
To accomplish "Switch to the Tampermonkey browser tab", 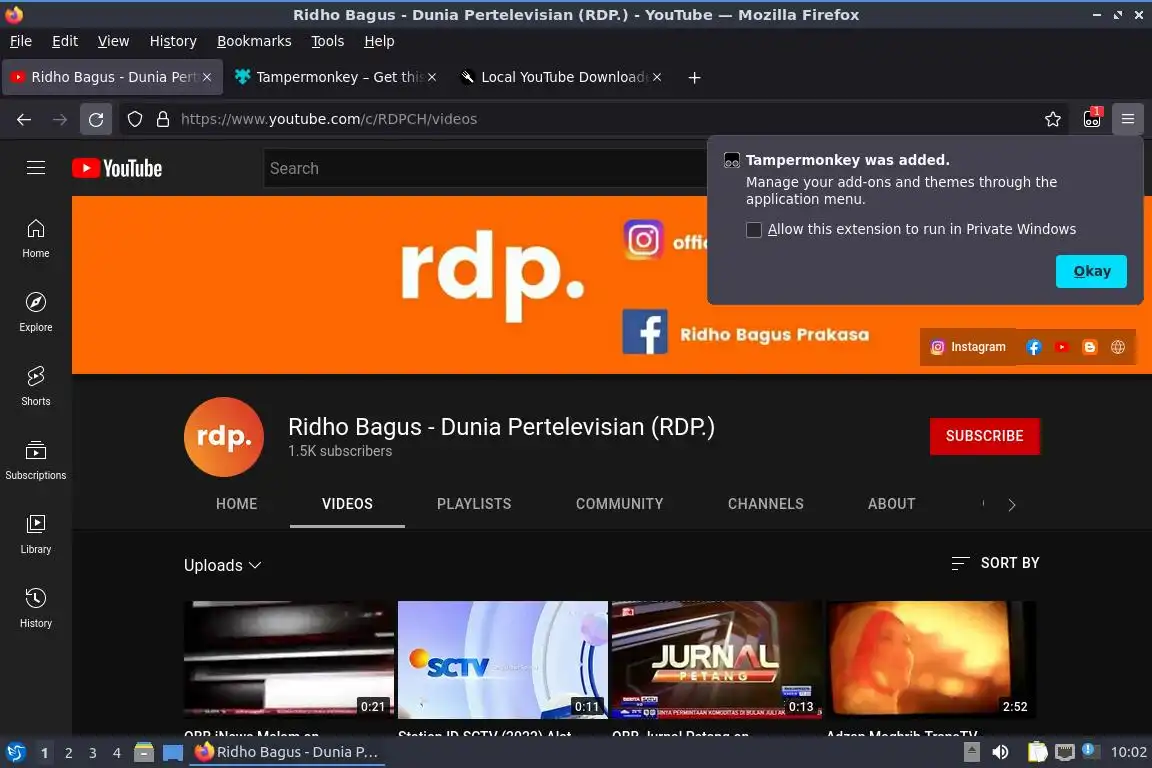I will coord(334,77).
